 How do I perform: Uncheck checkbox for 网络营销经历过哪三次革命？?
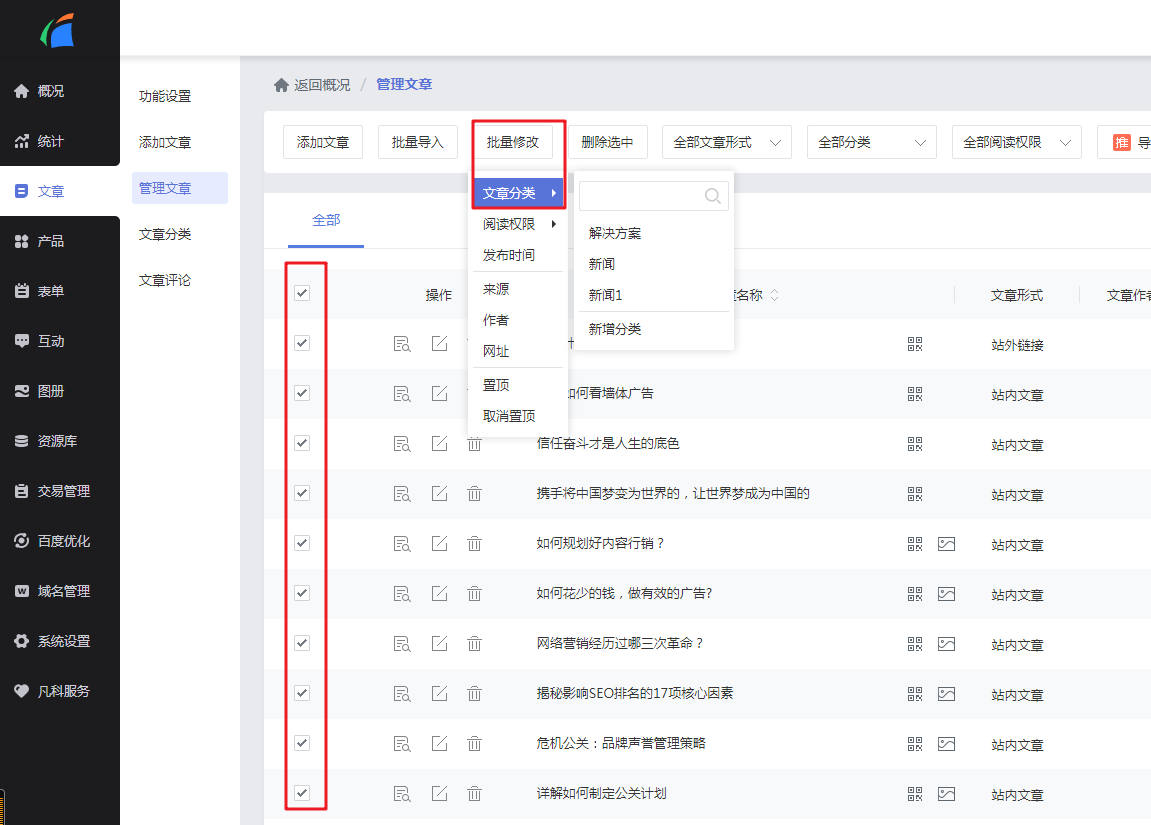click(x=302, y=643)
